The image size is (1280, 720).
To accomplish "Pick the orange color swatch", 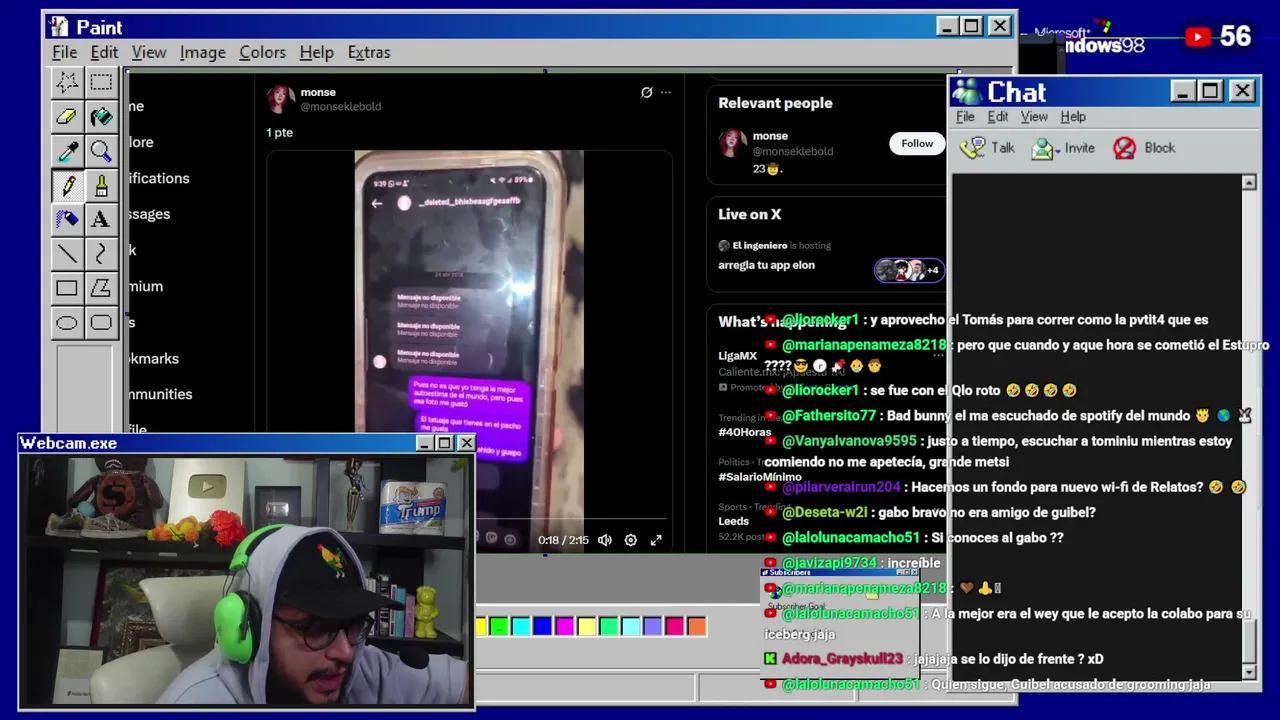I will pyautogui.click(x=697, y=626).
